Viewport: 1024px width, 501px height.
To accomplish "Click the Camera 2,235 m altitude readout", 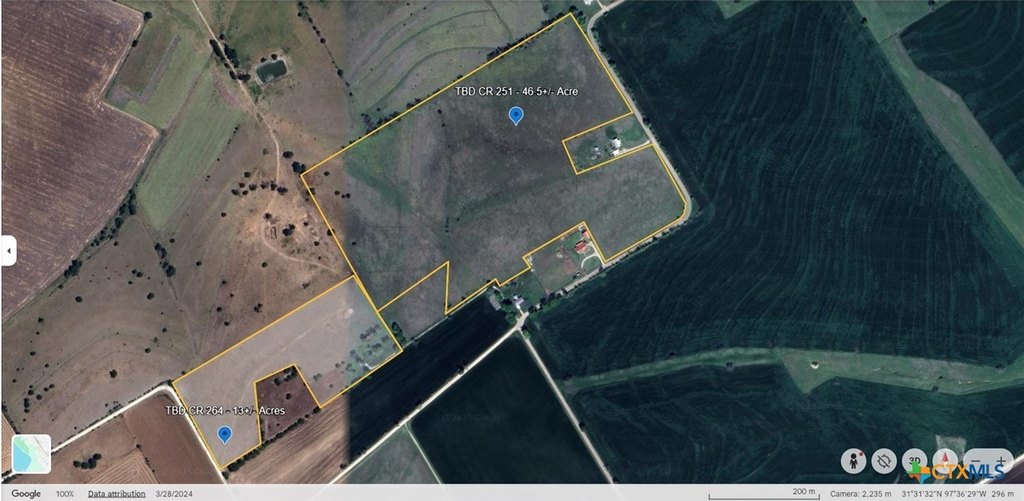I will pos(862,494).
